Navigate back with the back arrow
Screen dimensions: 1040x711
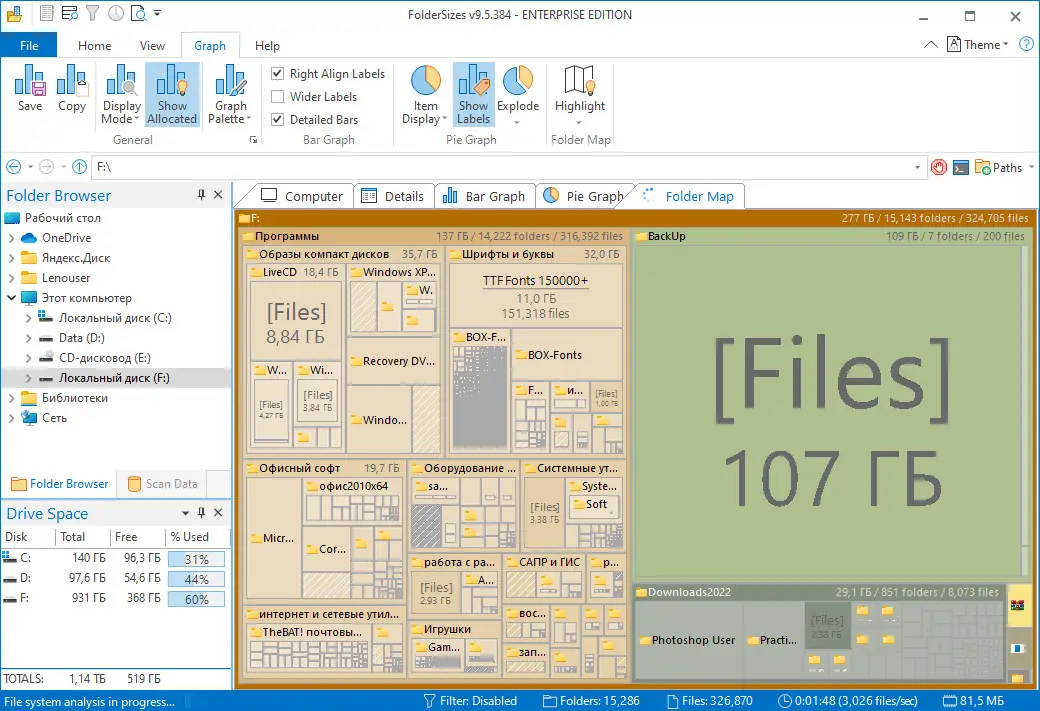pyautogui.click(x=14, y=167)
